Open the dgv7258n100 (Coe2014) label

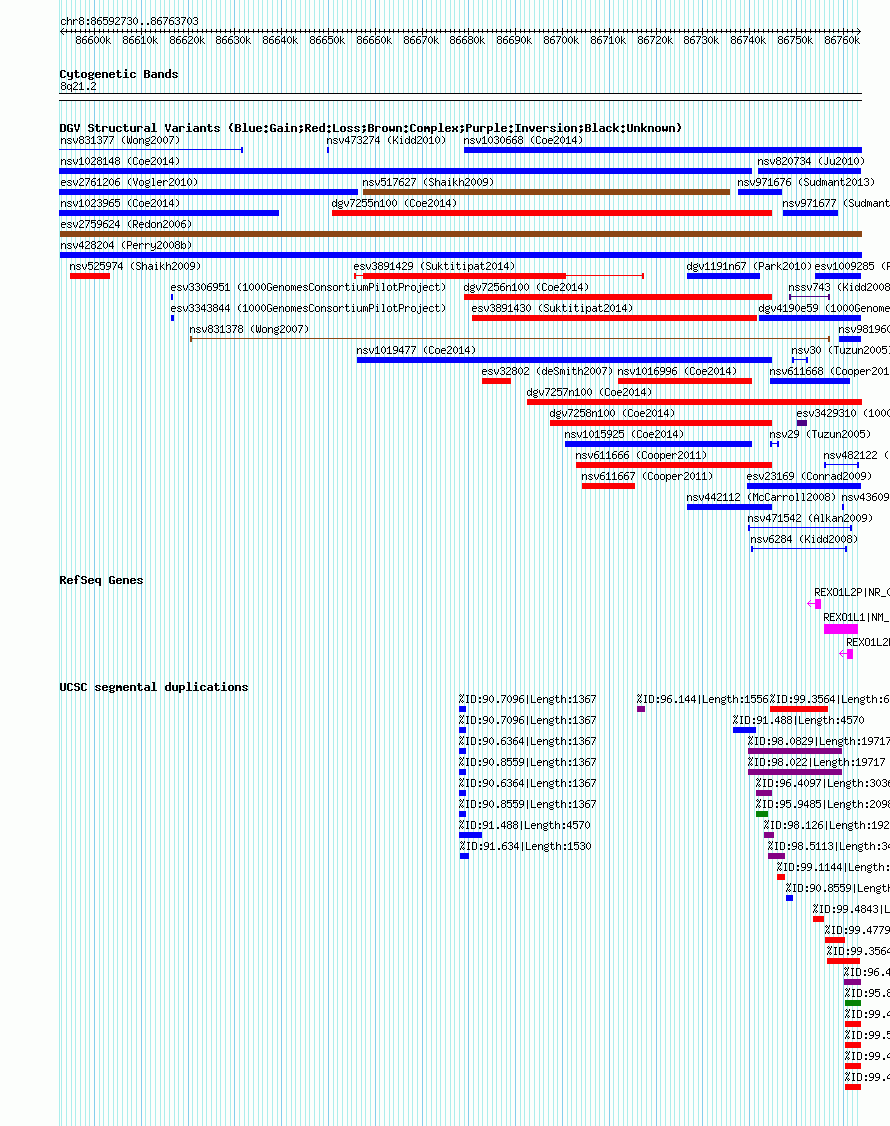612,413
